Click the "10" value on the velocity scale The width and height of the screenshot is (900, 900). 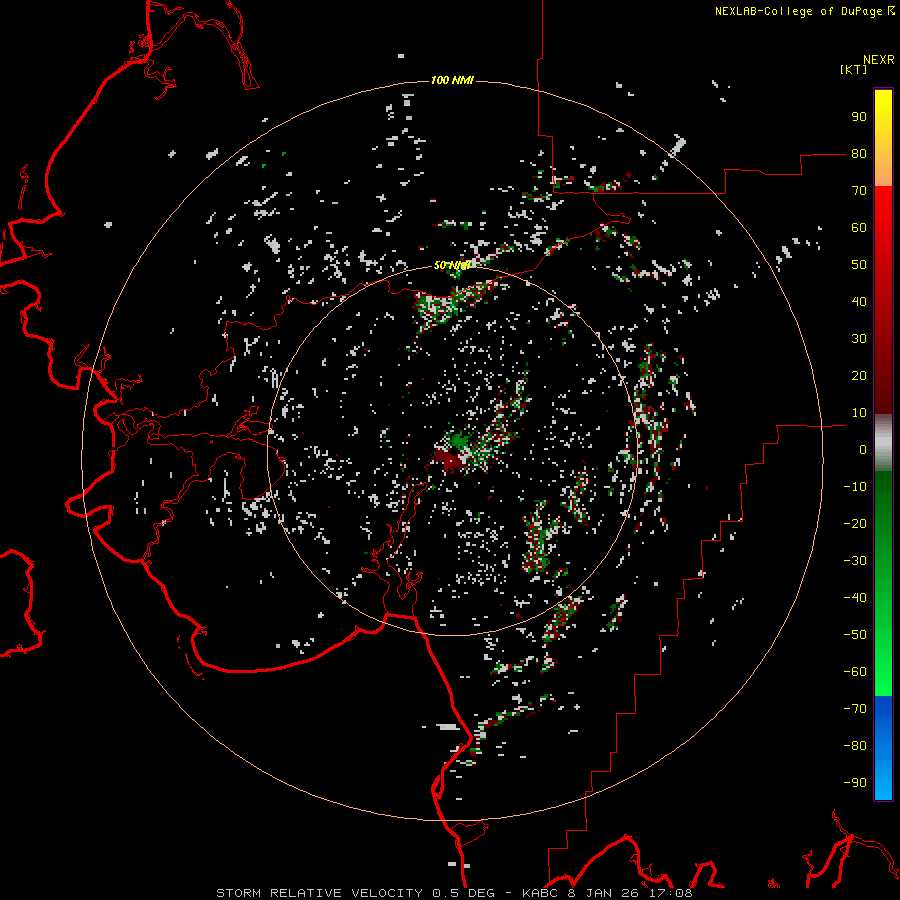[859, 413]
